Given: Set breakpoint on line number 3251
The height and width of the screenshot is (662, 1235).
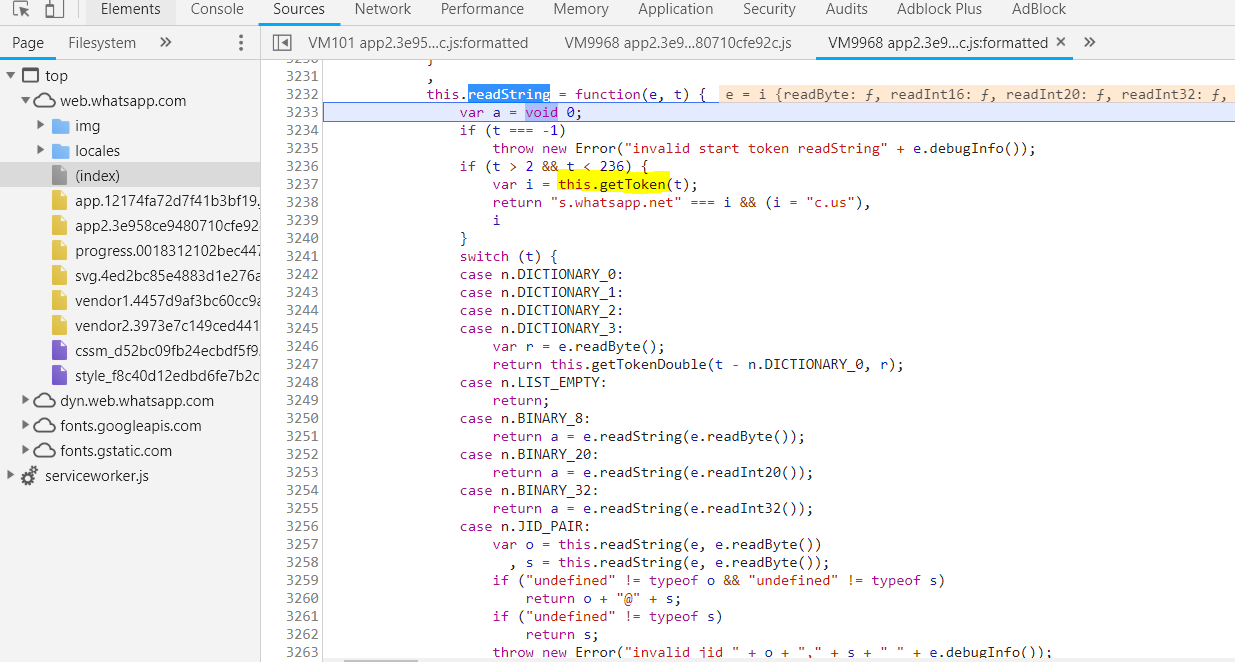Looking at the screenshot, I should coord(301,436).
